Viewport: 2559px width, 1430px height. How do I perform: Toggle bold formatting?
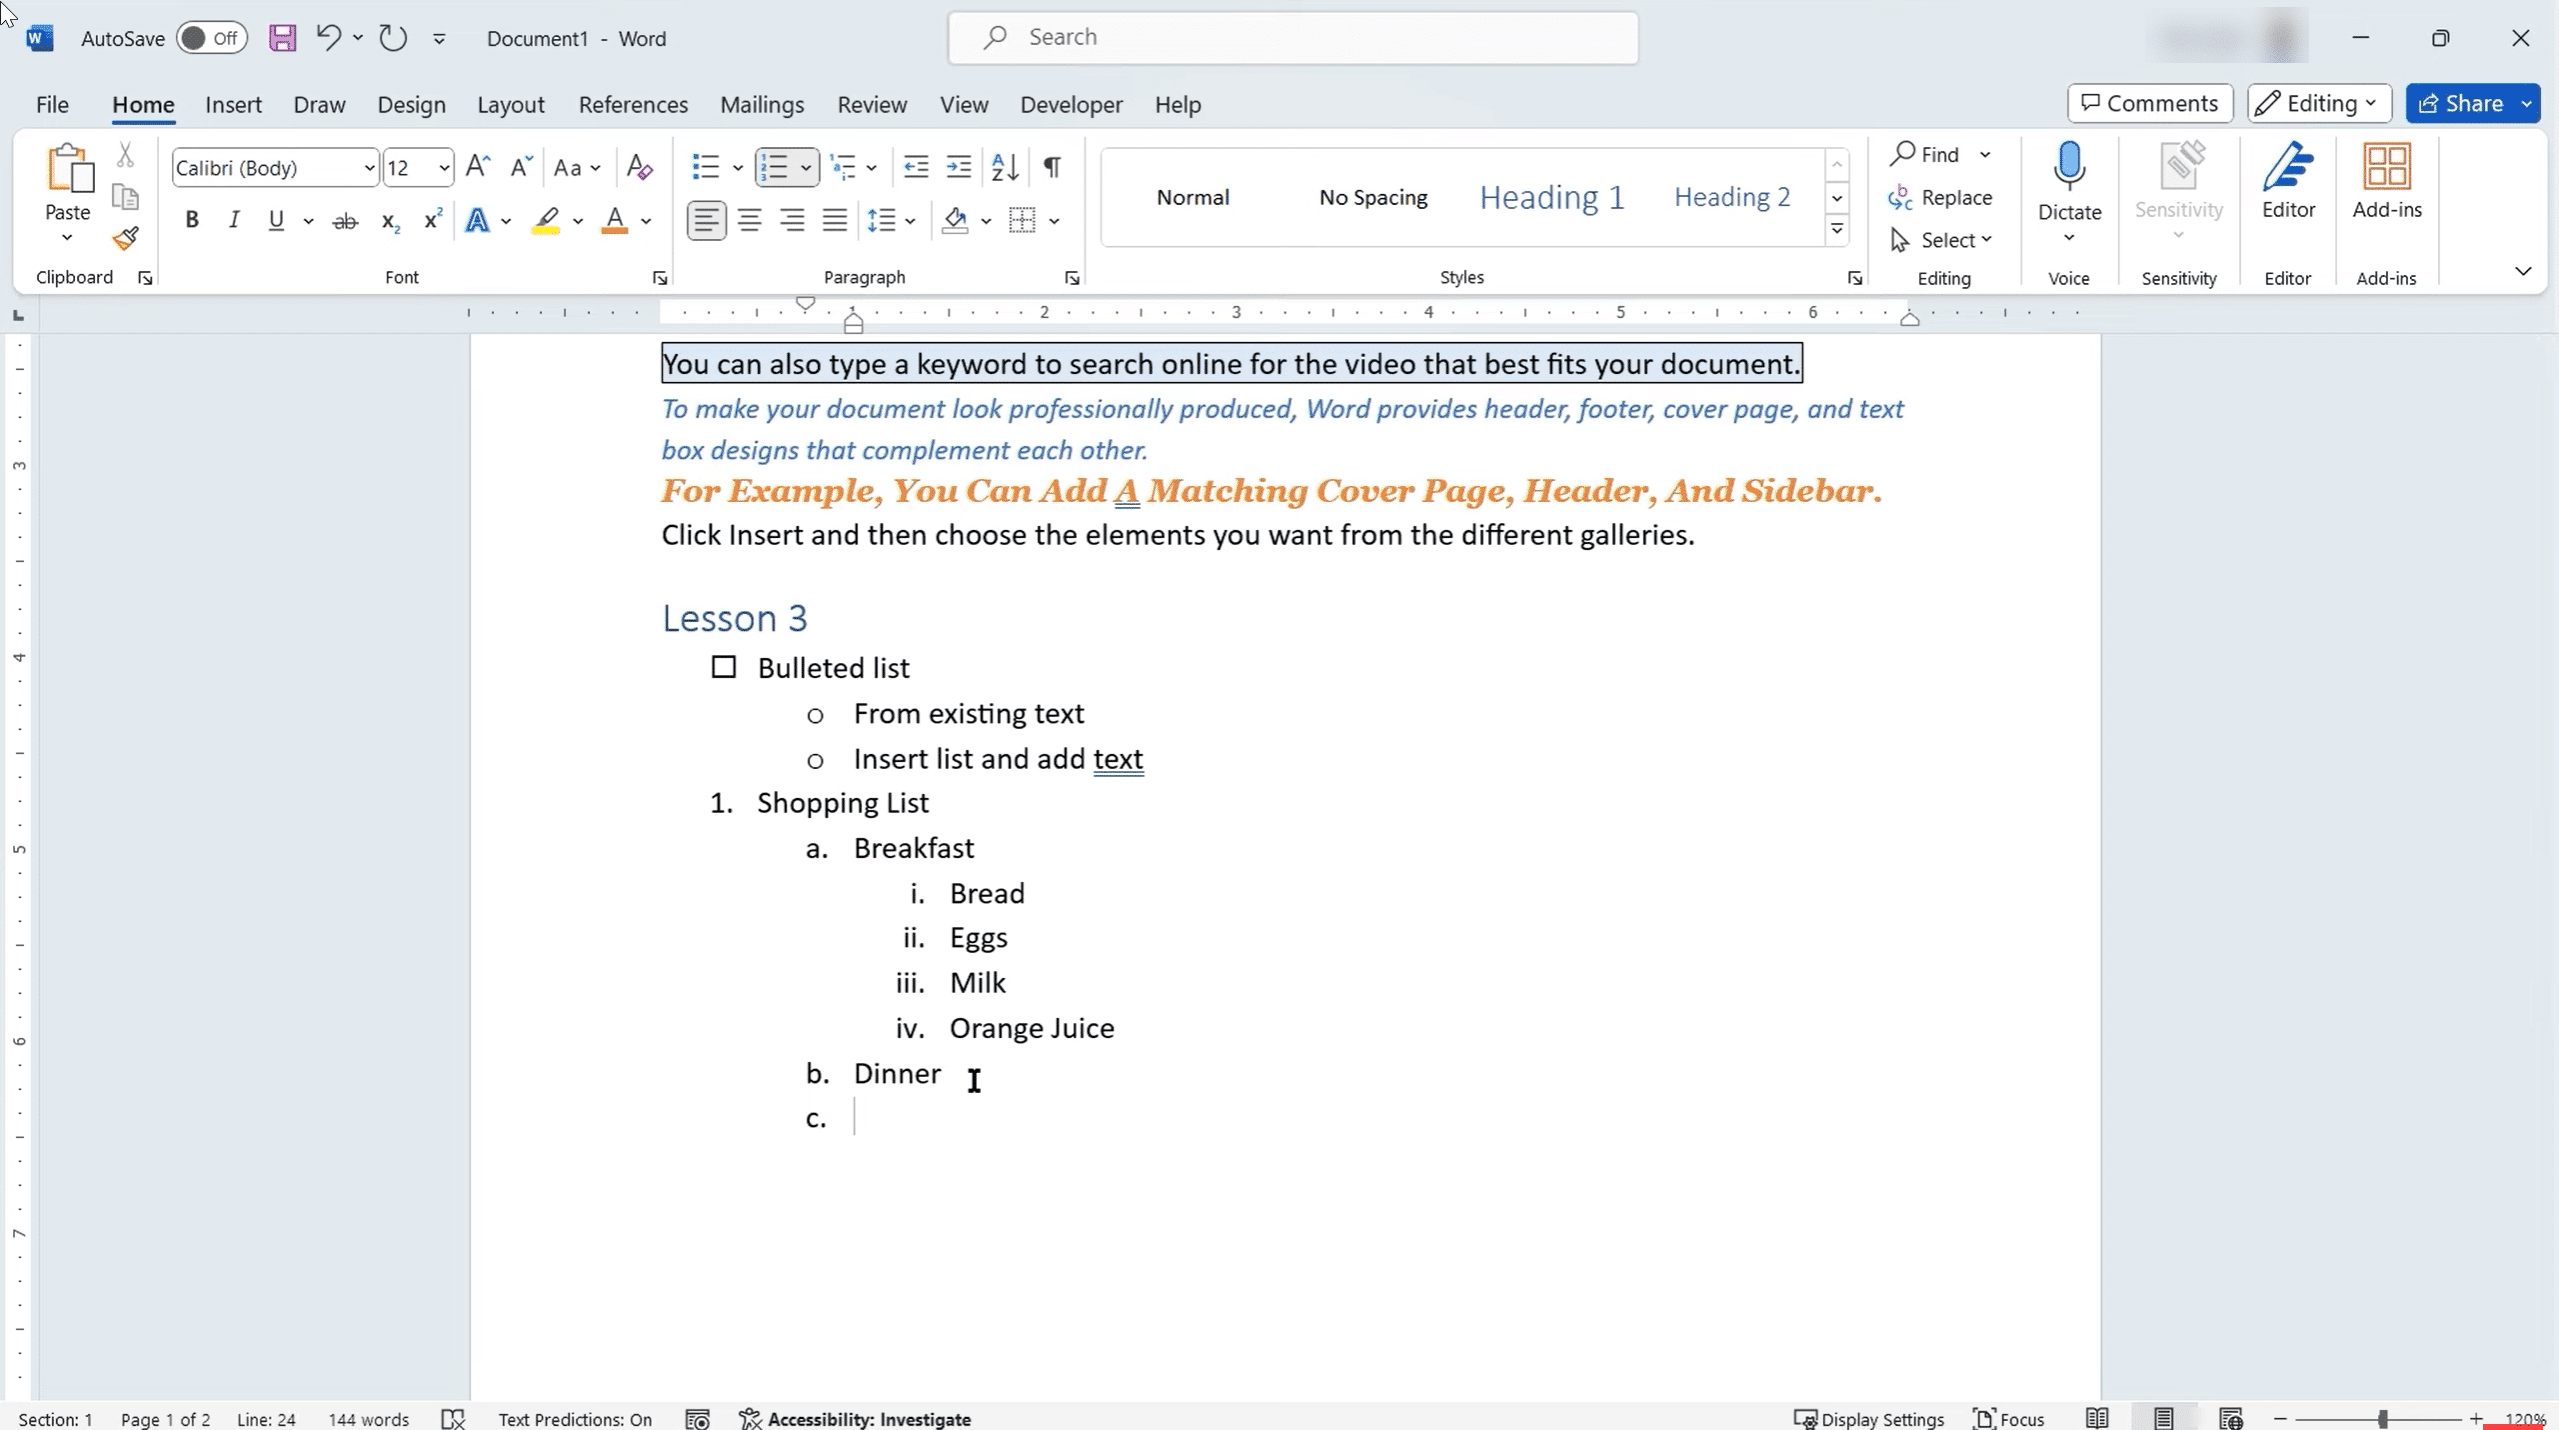192,220
